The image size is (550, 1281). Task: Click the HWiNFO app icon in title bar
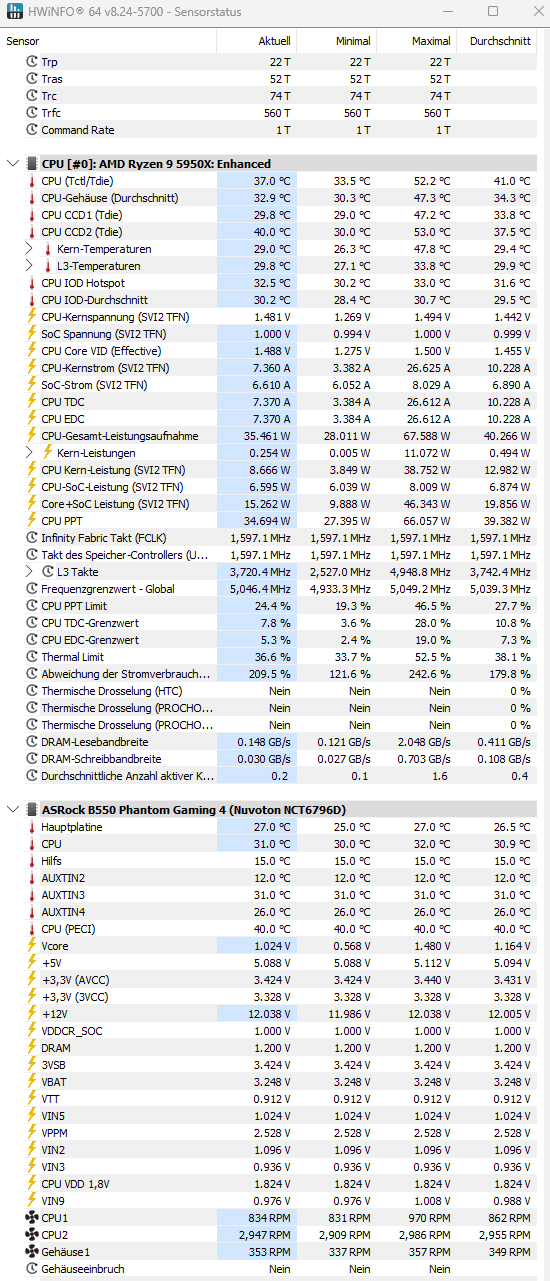[13, 11]
